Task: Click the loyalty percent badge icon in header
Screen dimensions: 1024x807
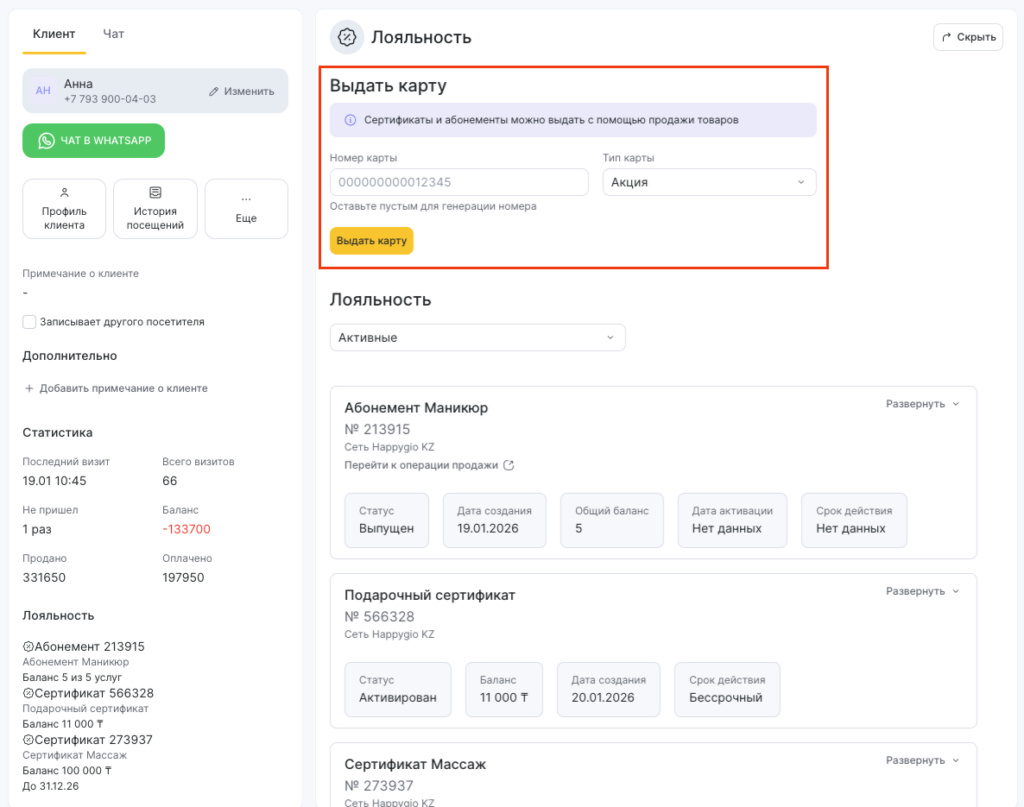Action: tap(347, 37)
